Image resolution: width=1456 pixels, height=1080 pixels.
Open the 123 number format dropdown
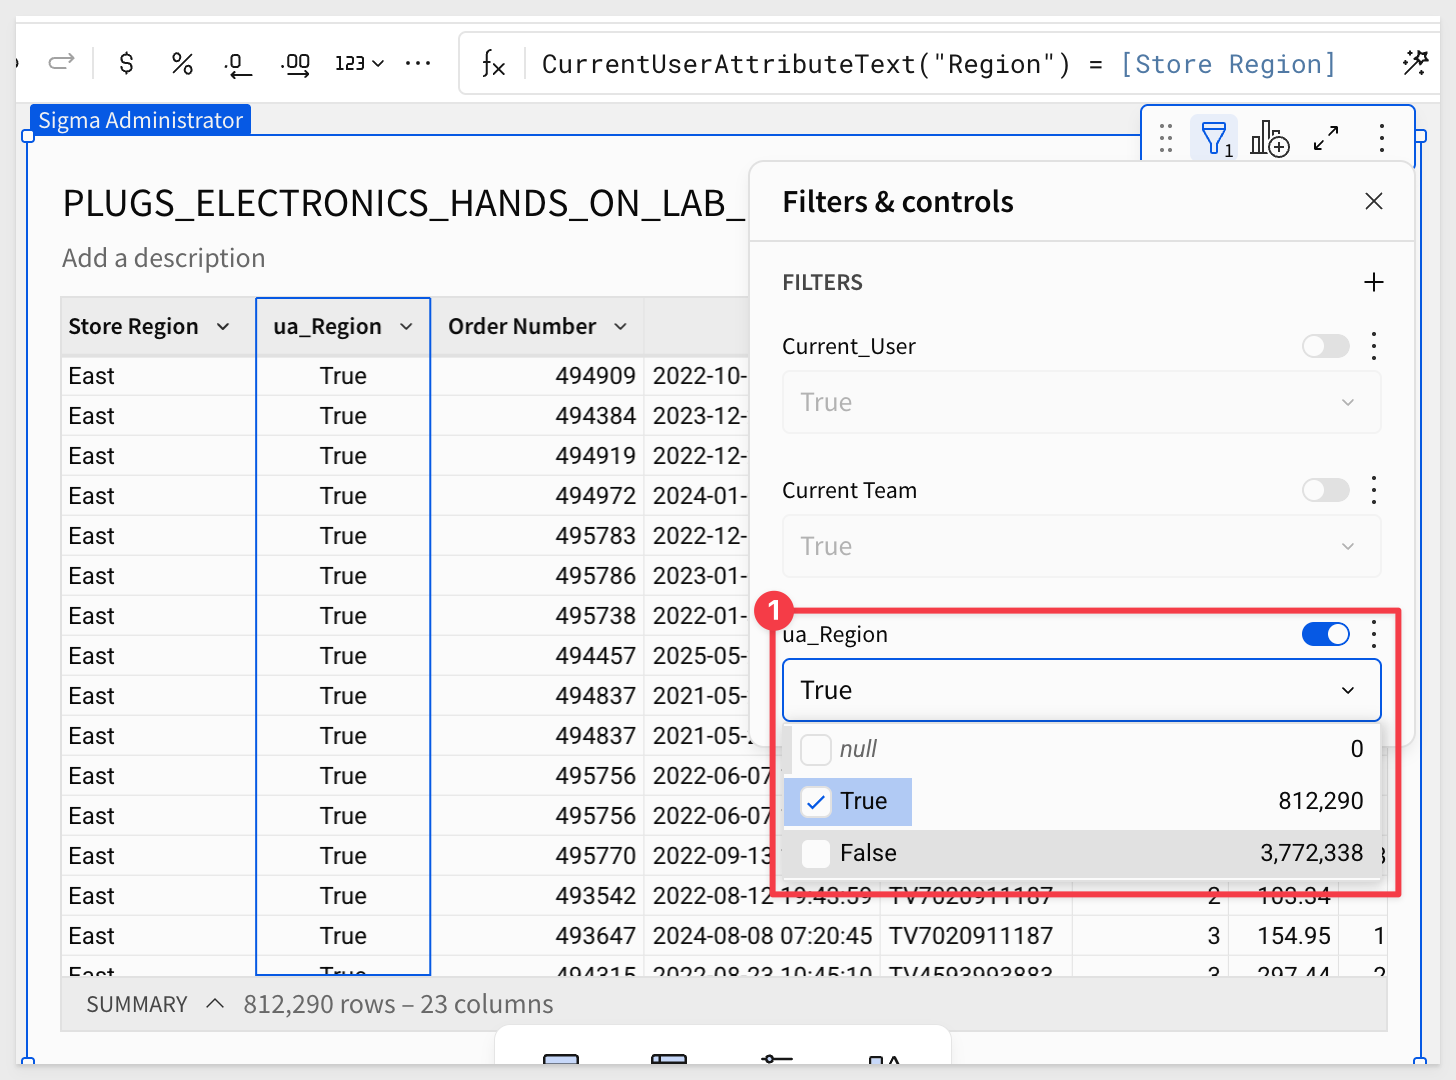click(359, 64)
